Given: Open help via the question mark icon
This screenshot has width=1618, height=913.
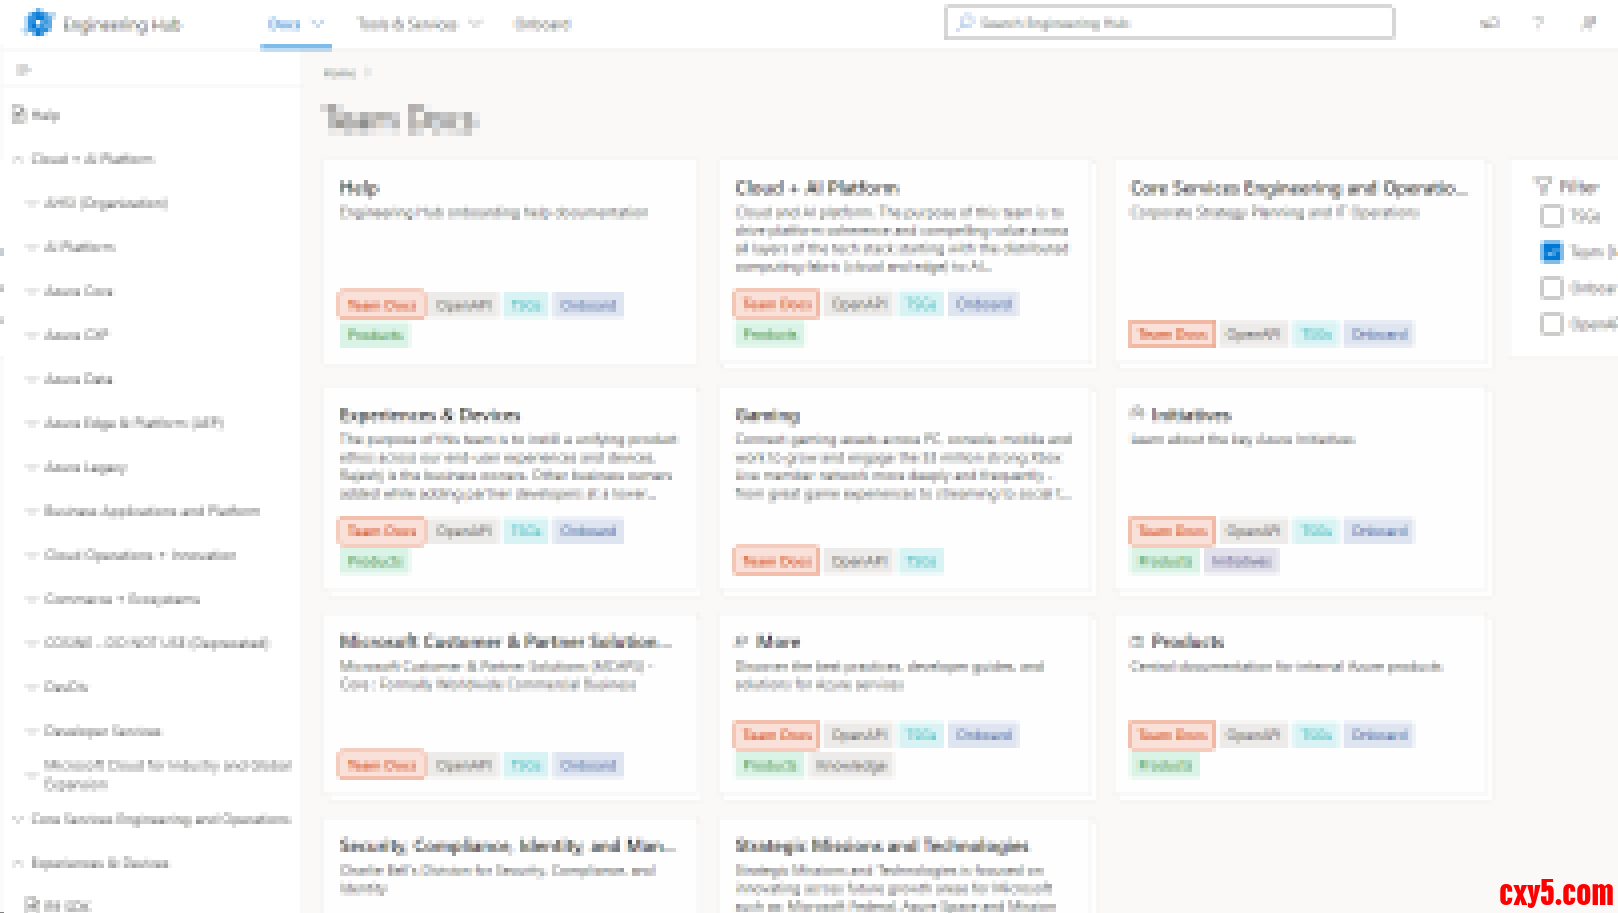Looking at the screenshot, I should tap(1539, 23).
